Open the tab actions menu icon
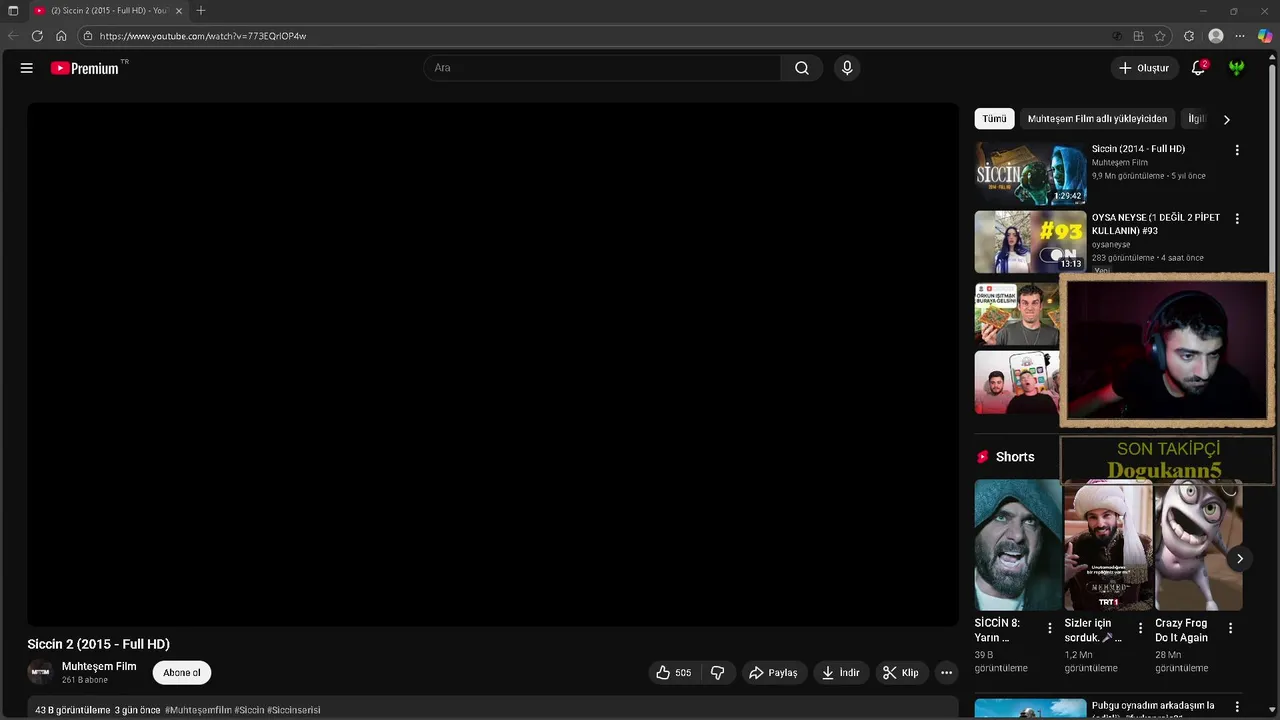 13,10
